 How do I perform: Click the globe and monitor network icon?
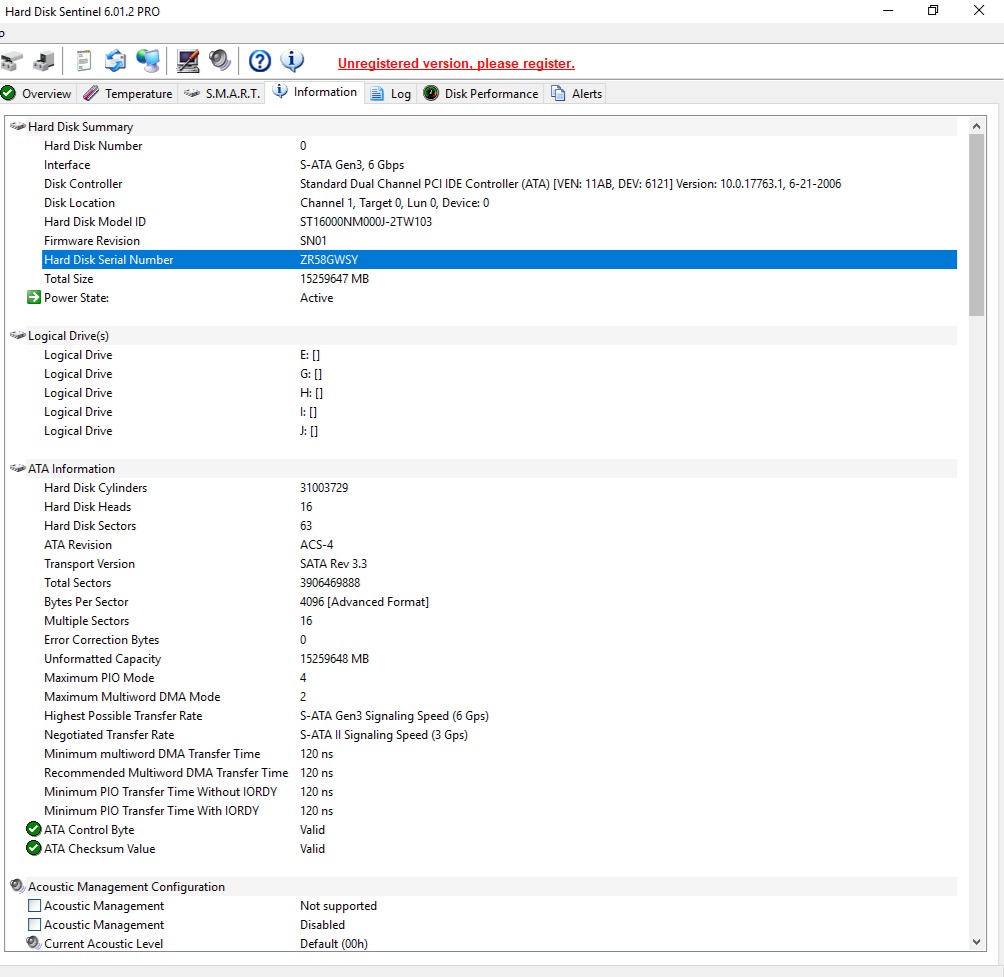(x=148, y=61)
